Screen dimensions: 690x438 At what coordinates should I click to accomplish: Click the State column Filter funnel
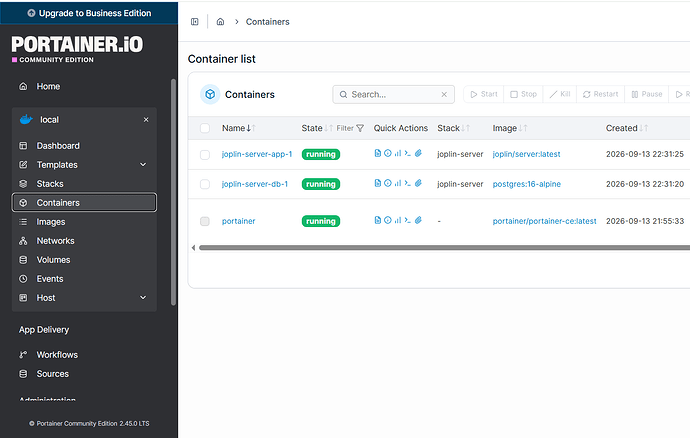(360, 128)
